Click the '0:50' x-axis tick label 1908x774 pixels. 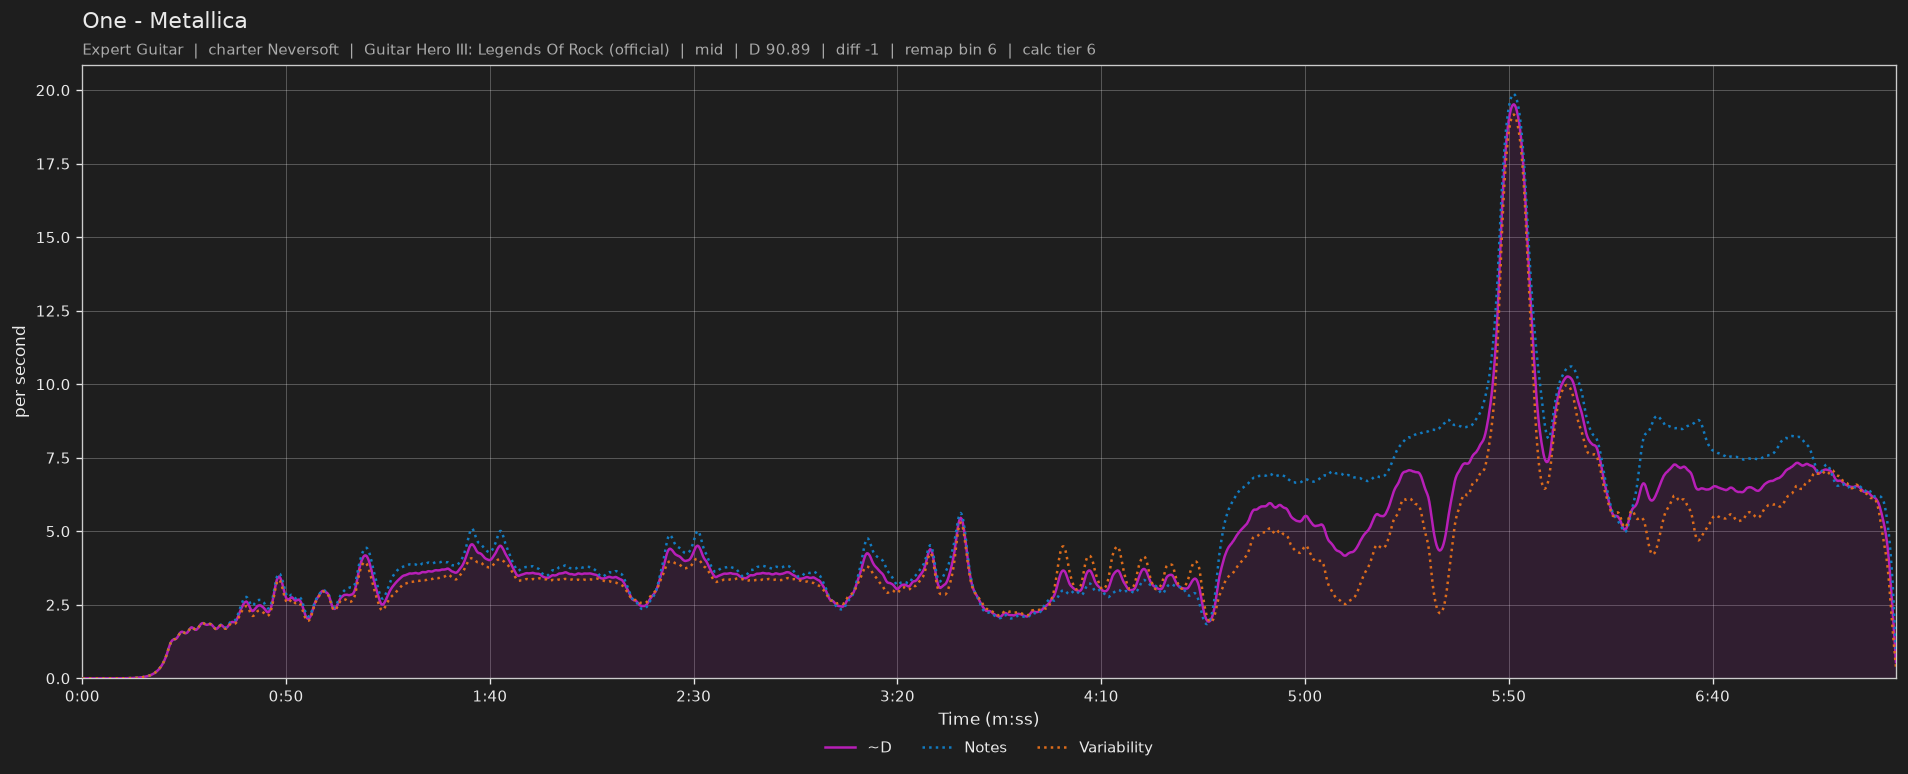point(286,696)
